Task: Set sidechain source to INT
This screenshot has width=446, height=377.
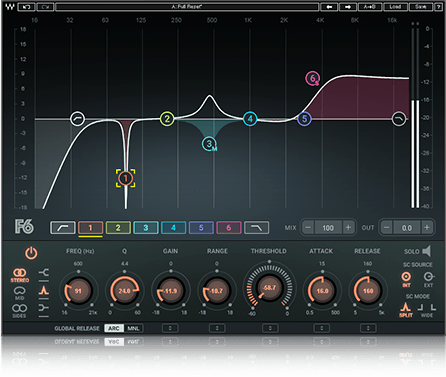Action: point(406,279)
